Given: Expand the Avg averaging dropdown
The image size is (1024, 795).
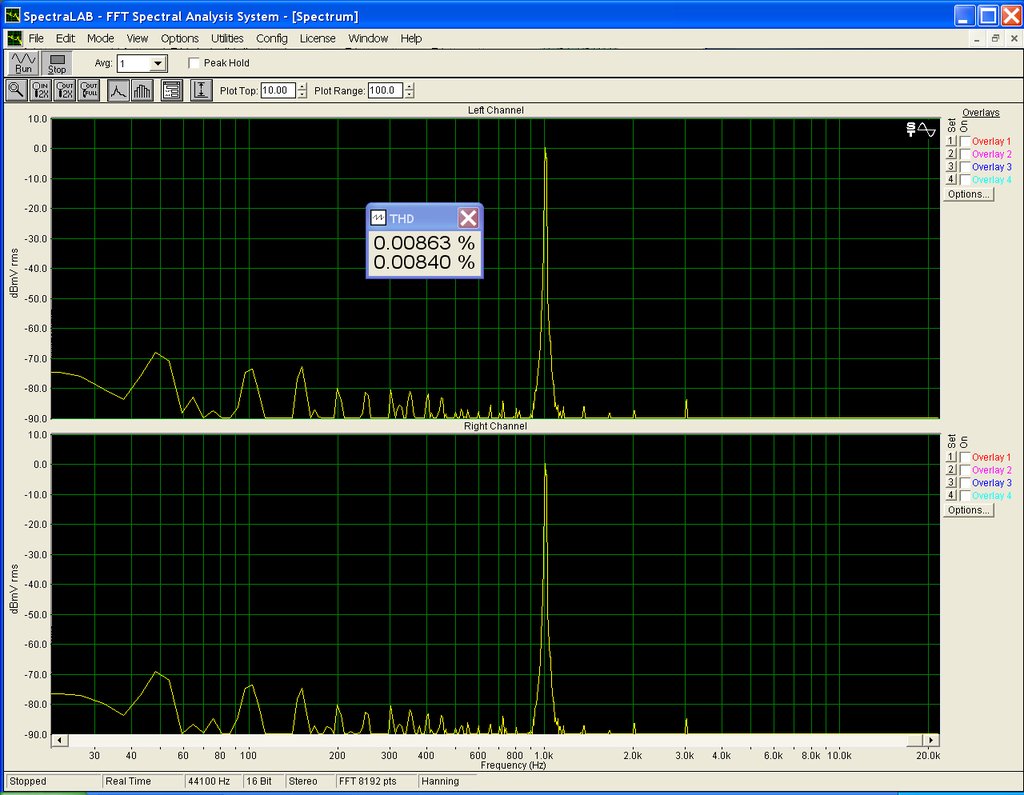Looking at the screenshot, I should [158, 63].
